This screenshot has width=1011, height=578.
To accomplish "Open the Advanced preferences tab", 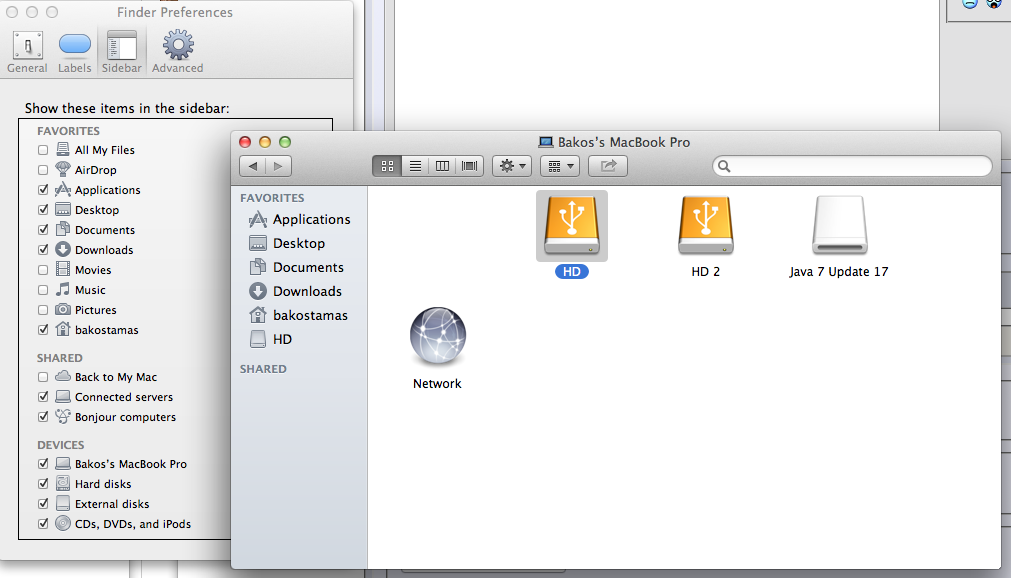I will 178,52.
